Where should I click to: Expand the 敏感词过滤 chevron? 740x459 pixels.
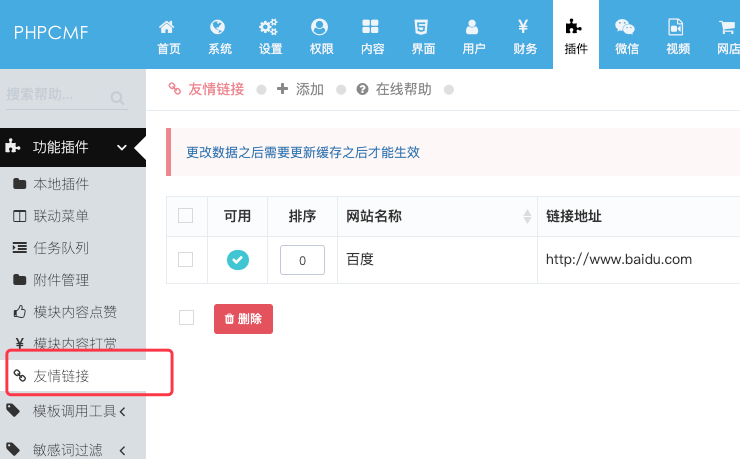[x=123, y=451]
